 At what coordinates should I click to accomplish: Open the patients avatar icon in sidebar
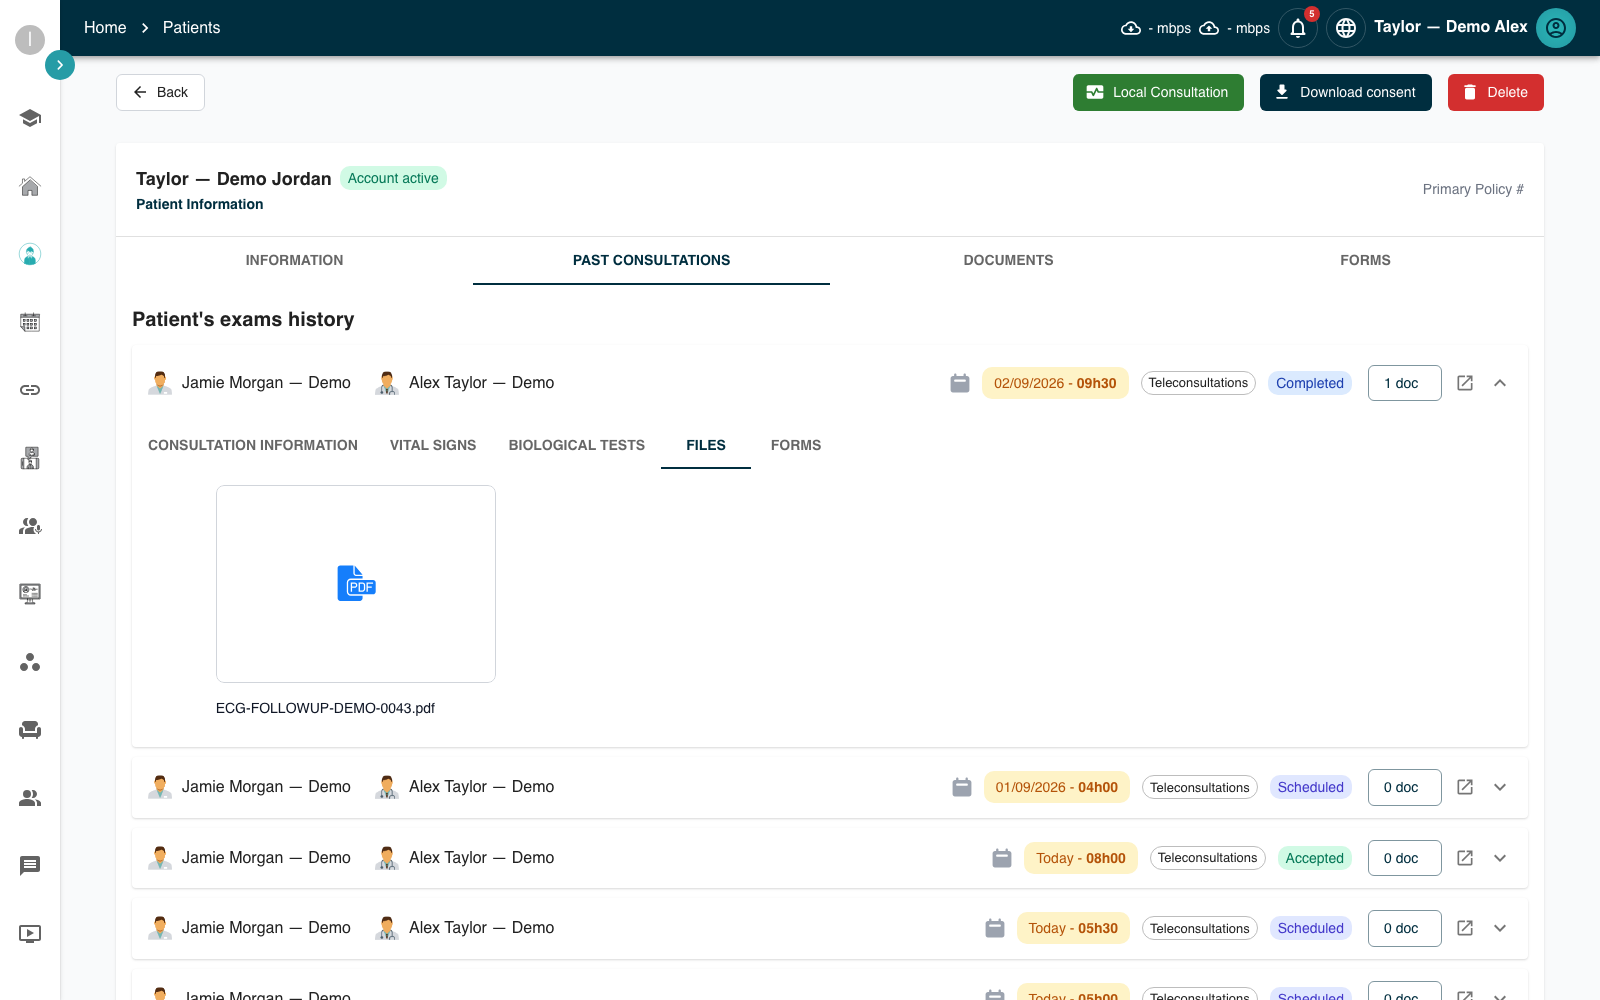tap(30, 254)
